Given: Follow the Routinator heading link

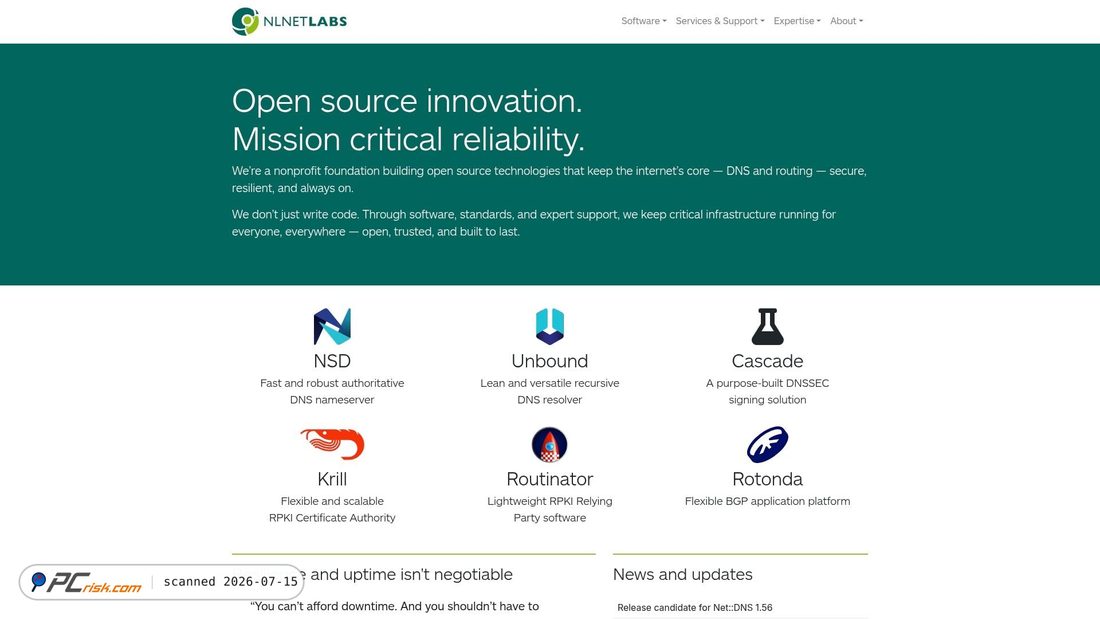Looking at the screenshot, I should [x=549, y=479].
